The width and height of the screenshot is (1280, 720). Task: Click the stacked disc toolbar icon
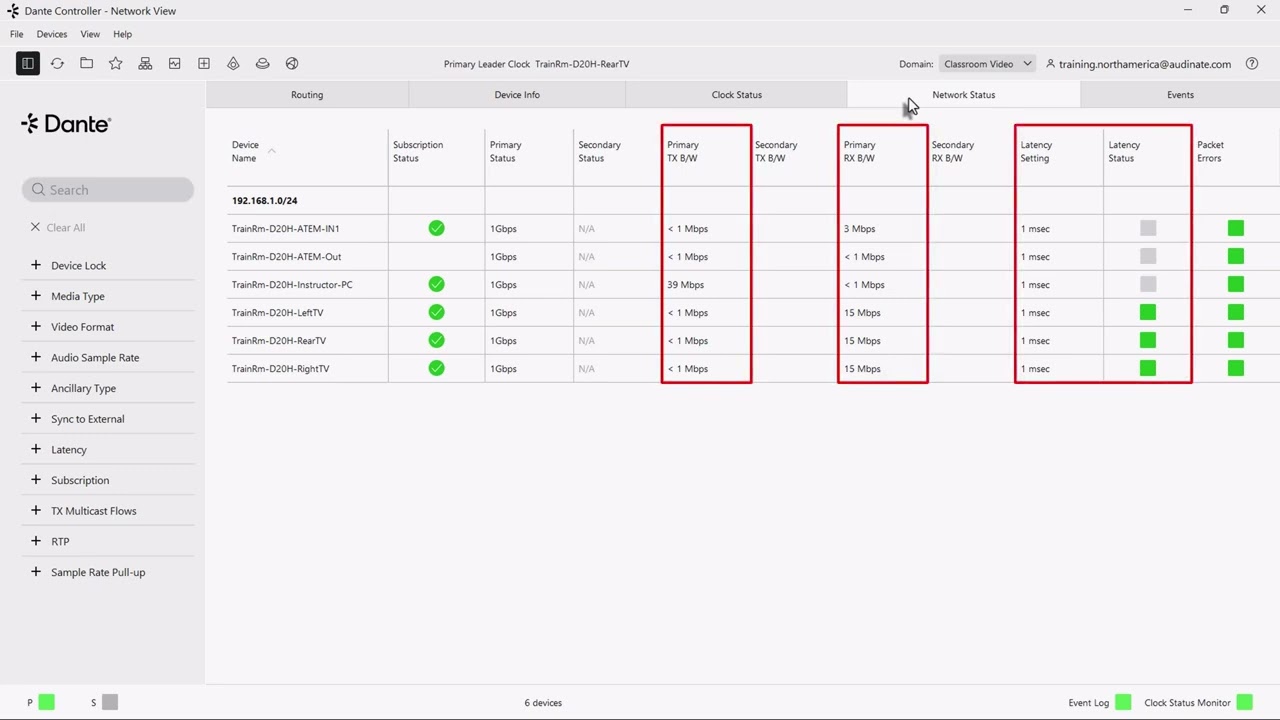(262, 64)
